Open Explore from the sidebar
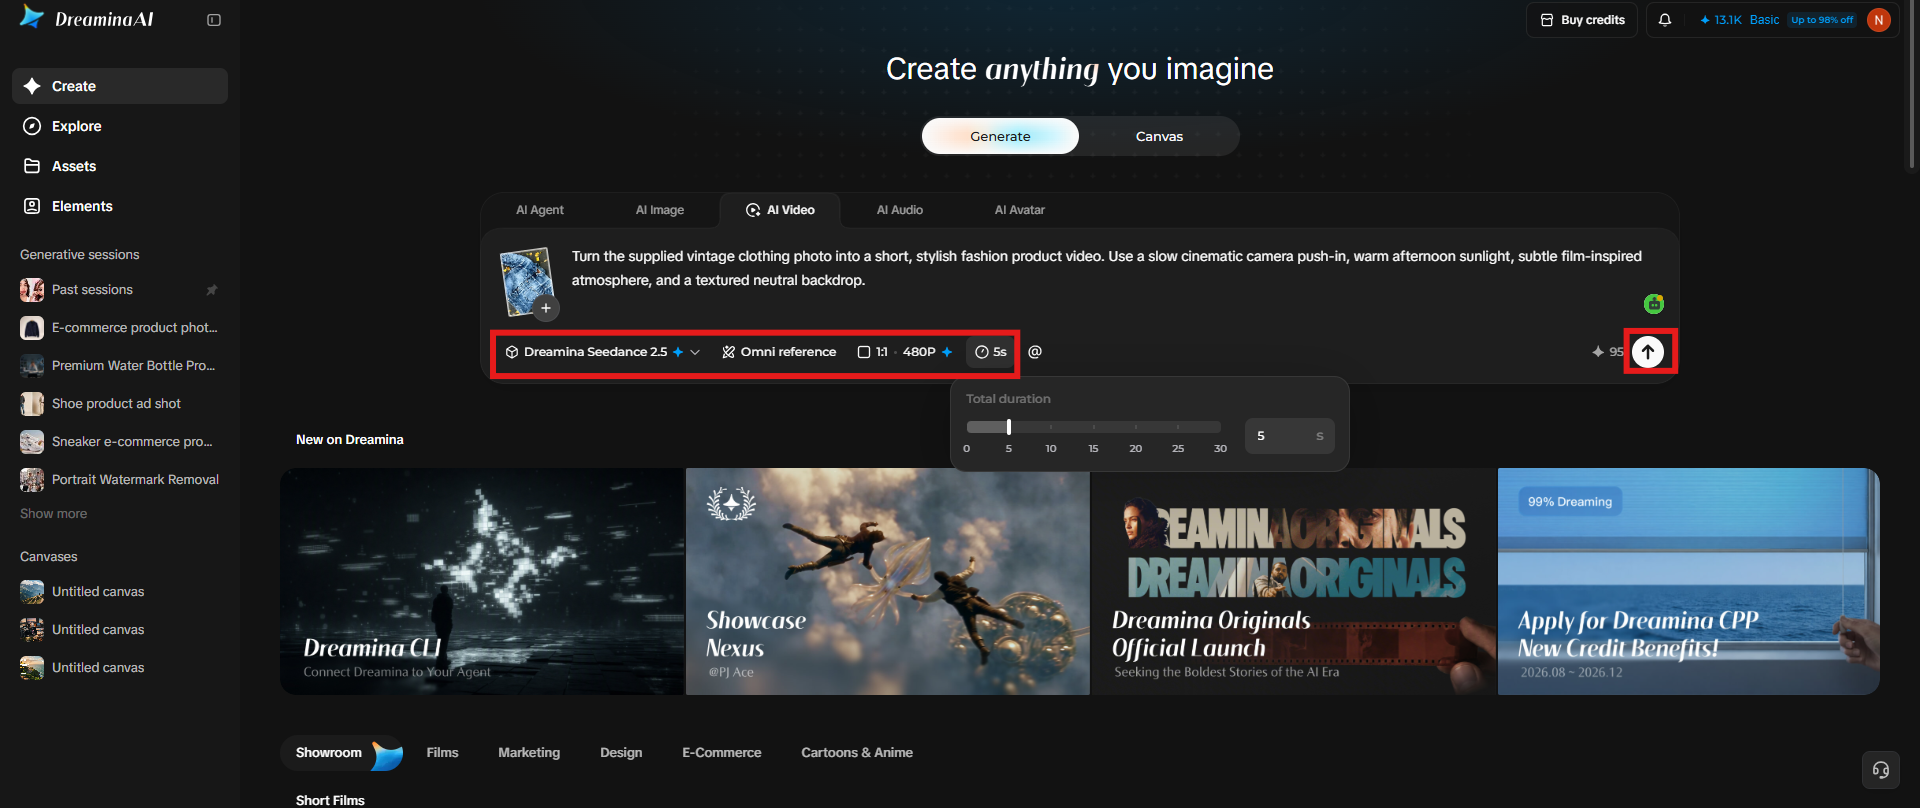Image resolution: width=1920 pixels, height=808 pixels. (x=120, y=126)
